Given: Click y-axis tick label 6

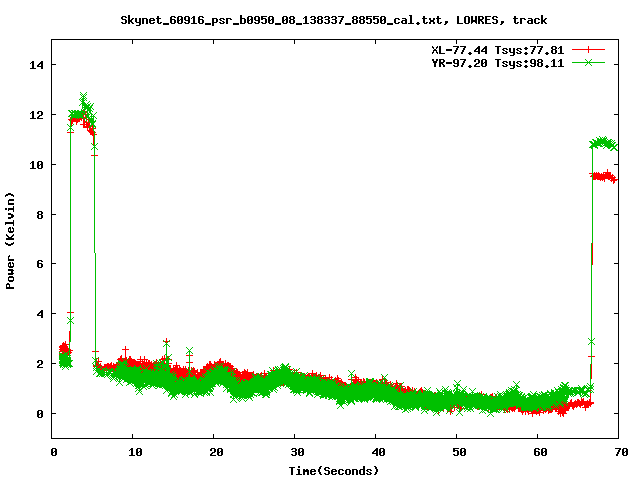Looking at the screenshot, I should [x=40, y=264].
